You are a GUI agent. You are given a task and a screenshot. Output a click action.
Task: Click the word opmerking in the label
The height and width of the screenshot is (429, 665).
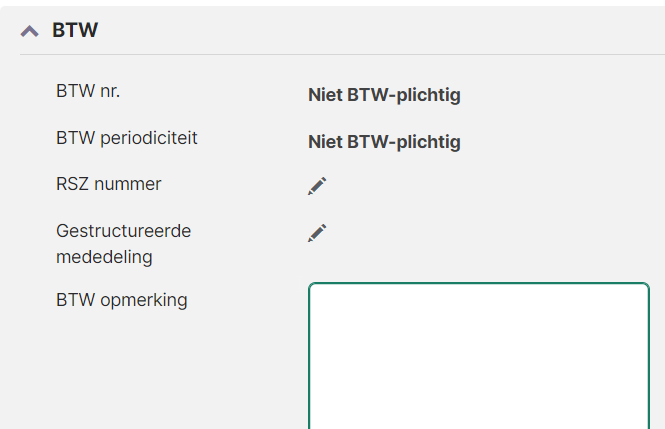click(x=144, y=301)
